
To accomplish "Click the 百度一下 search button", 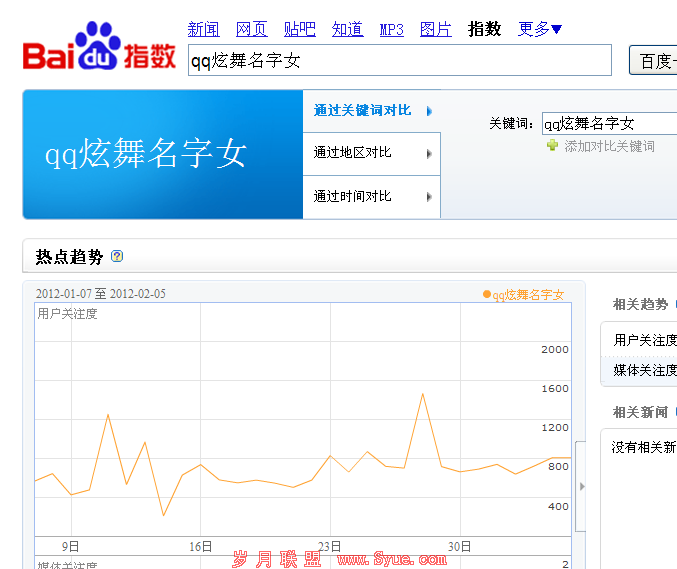I will (x=652, y=61).
